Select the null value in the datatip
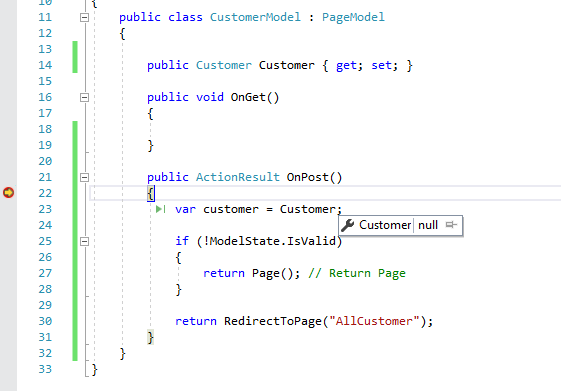 coord(428,225)
